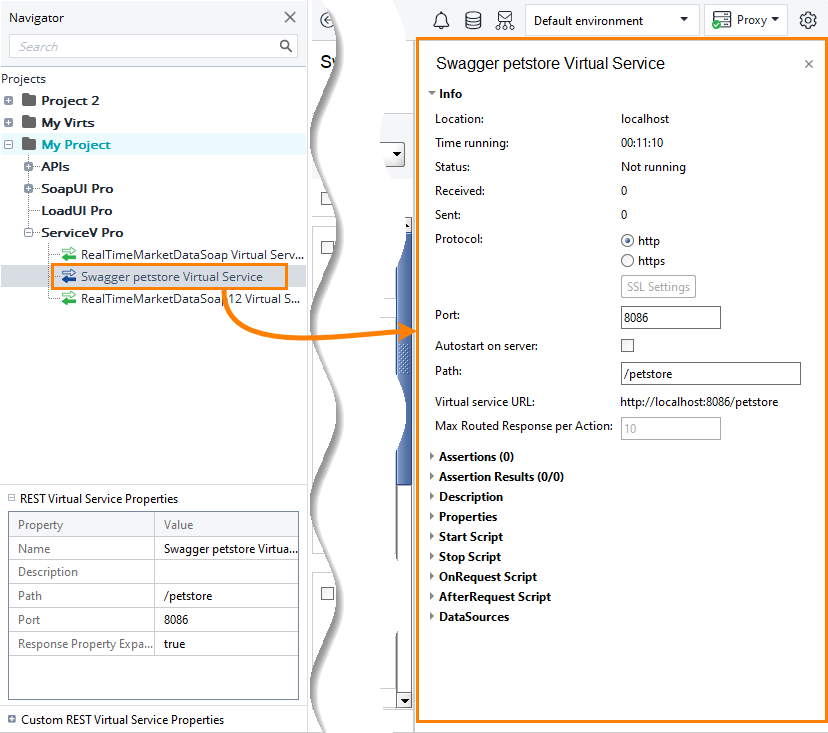Expand the AfterRequest Script section
828x733 pixels.
coord(432,597)
